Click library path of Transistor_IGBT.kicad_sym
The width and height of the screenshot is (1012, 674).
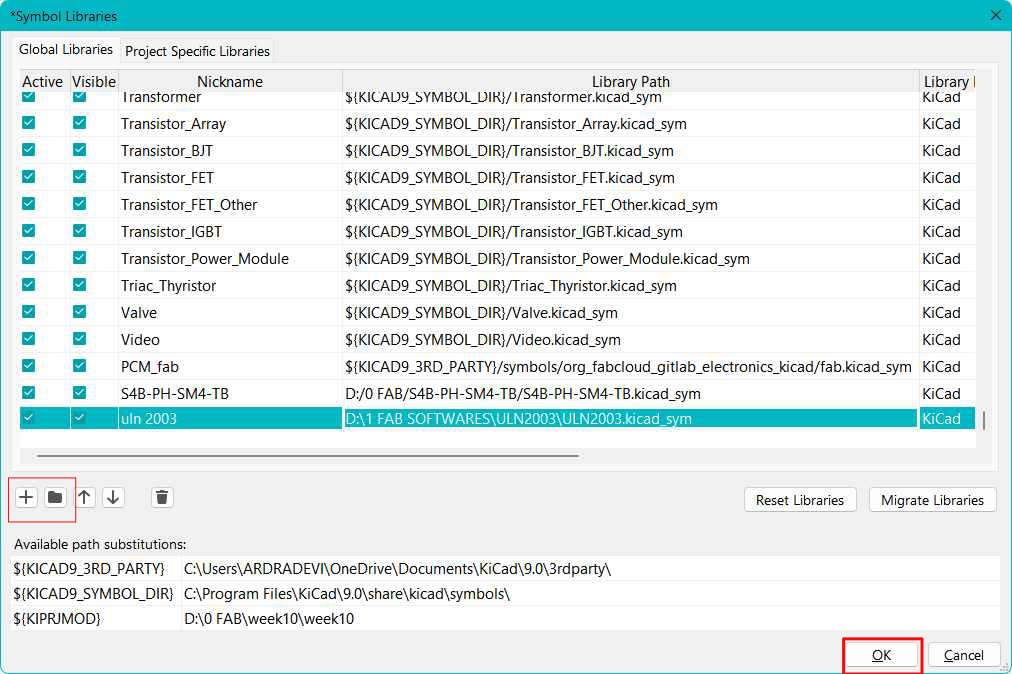(631, 232)
